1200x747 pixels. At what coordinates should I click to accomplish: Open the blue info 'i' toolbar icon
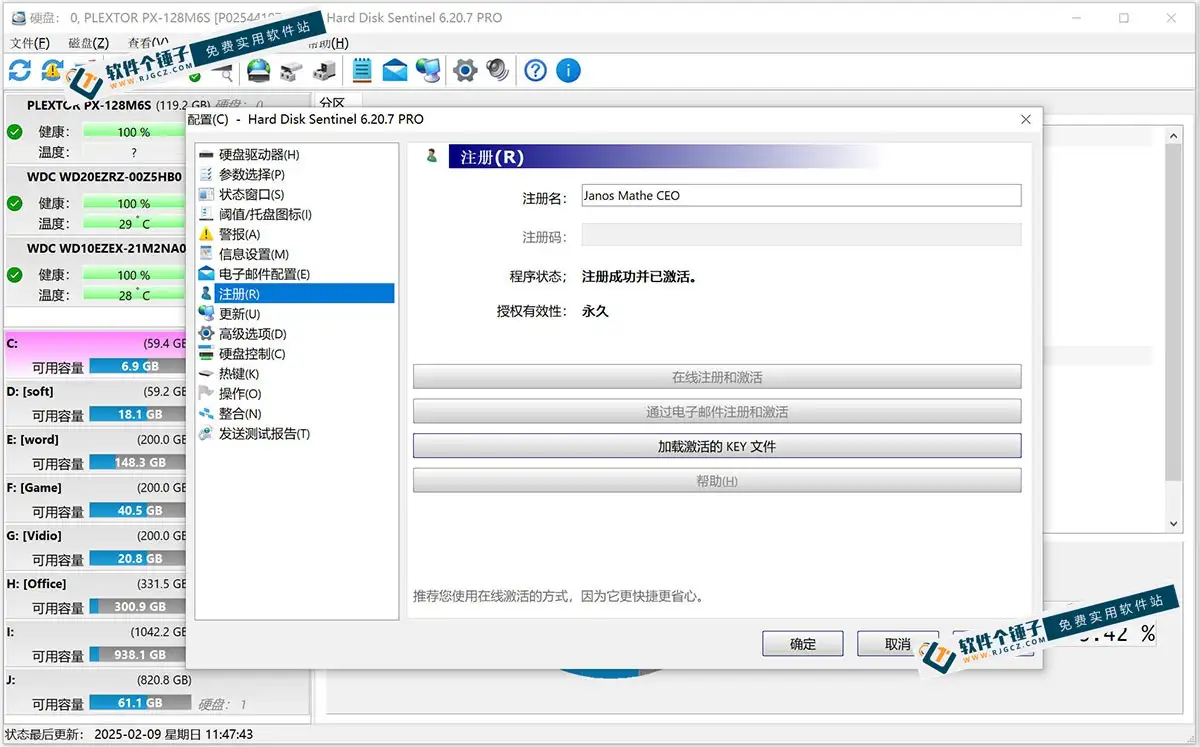tap(568, 70)
